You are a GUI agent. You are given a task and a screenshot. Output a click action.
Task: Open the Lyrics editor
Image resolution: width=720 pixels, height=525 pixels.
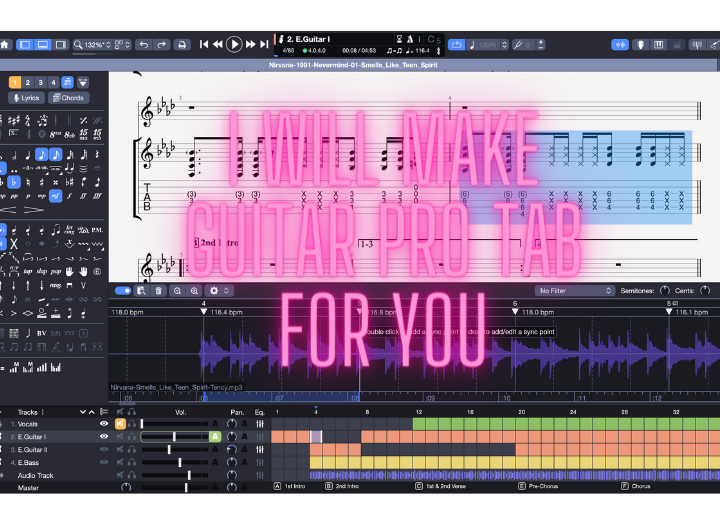click(26, 98)
